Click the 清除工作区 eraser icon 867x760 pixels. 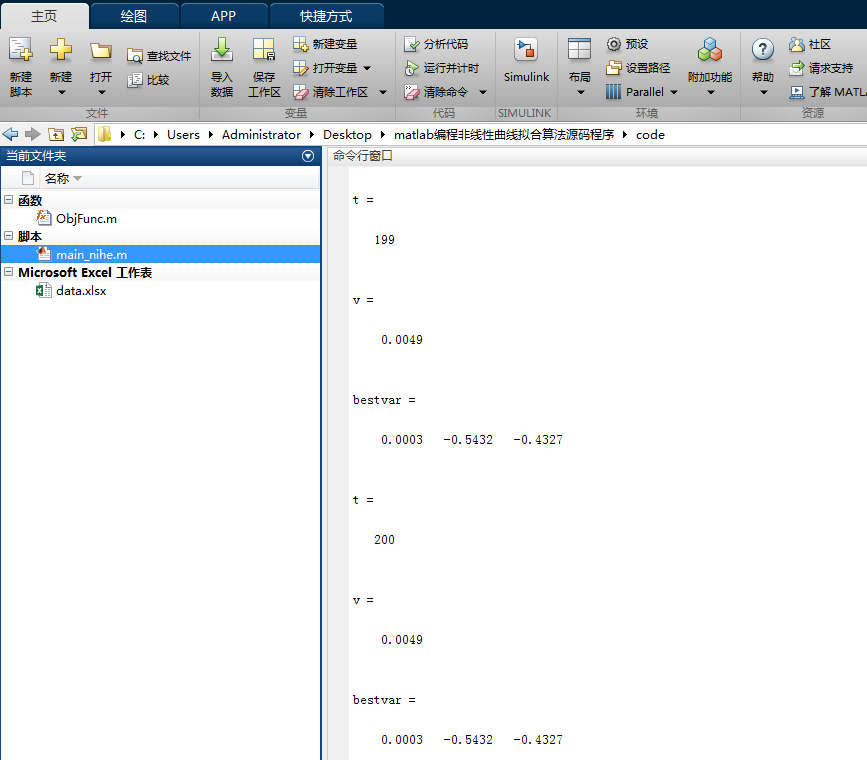coord(301,92)
